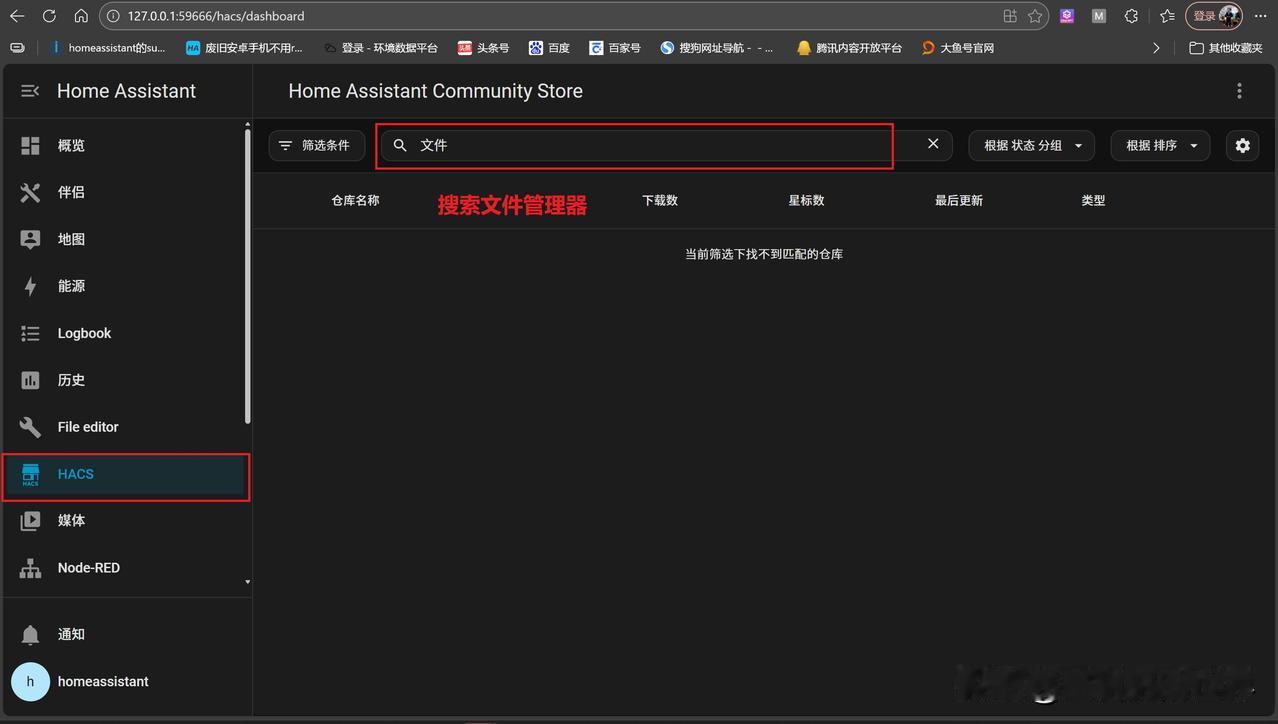Clear the search with the X button
Image resolution: width=1278 pixels, height=724 pixels.
point(932,144)
